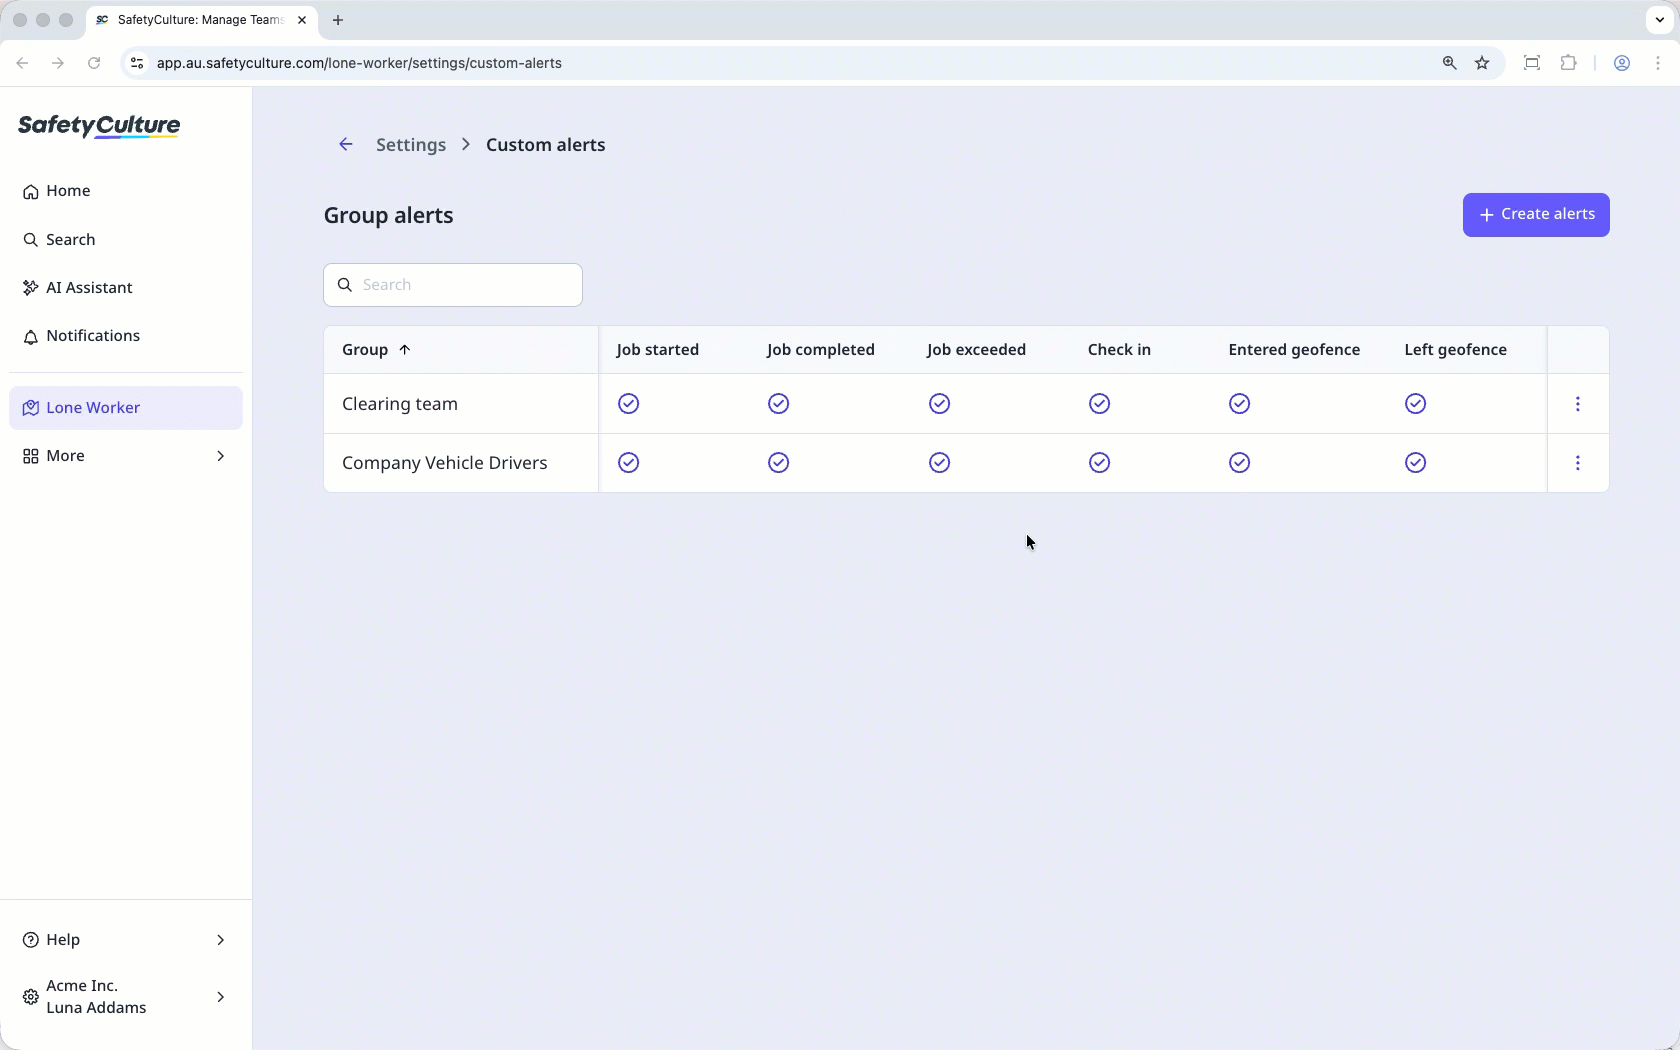This screenshot has height=1050, width=1680.
Task: Click the SafetyCulture logo
Action: pos(99,126)
